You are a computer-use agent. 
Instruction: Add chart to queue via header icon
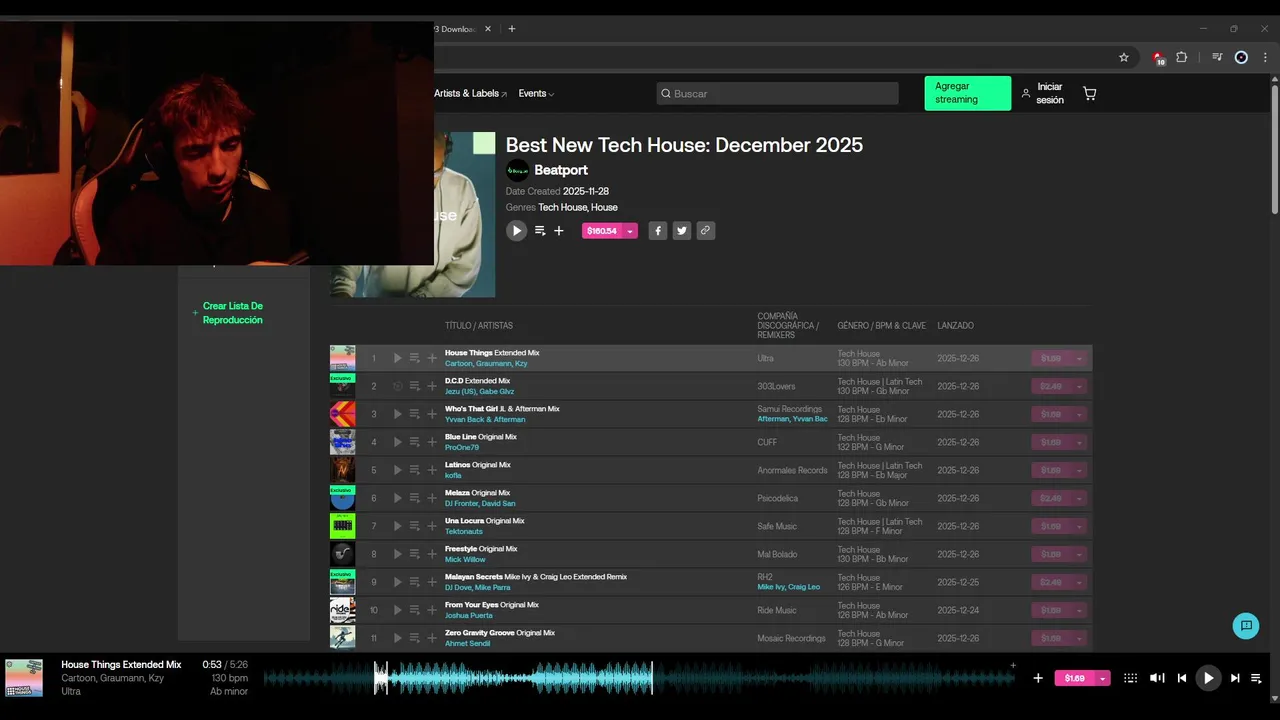tap(540, 231)
